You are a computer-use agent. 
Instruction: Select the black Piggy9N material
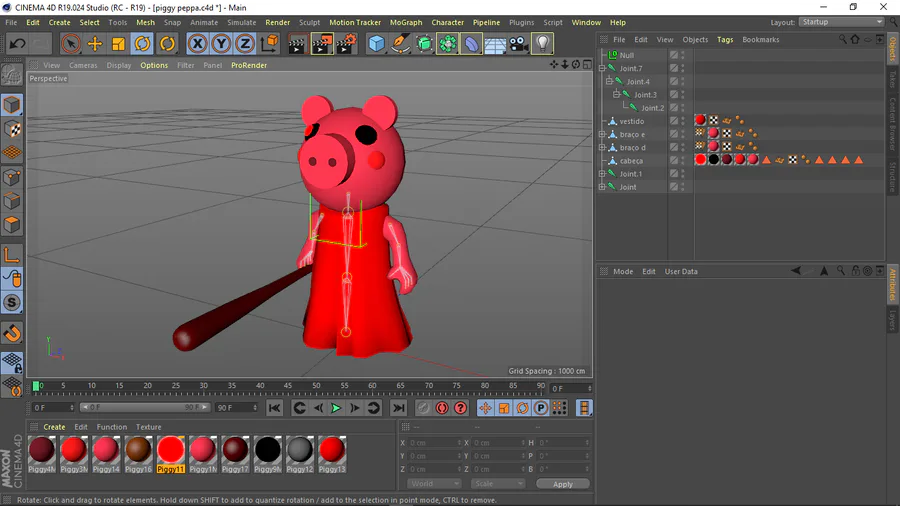tap(267, 454)
